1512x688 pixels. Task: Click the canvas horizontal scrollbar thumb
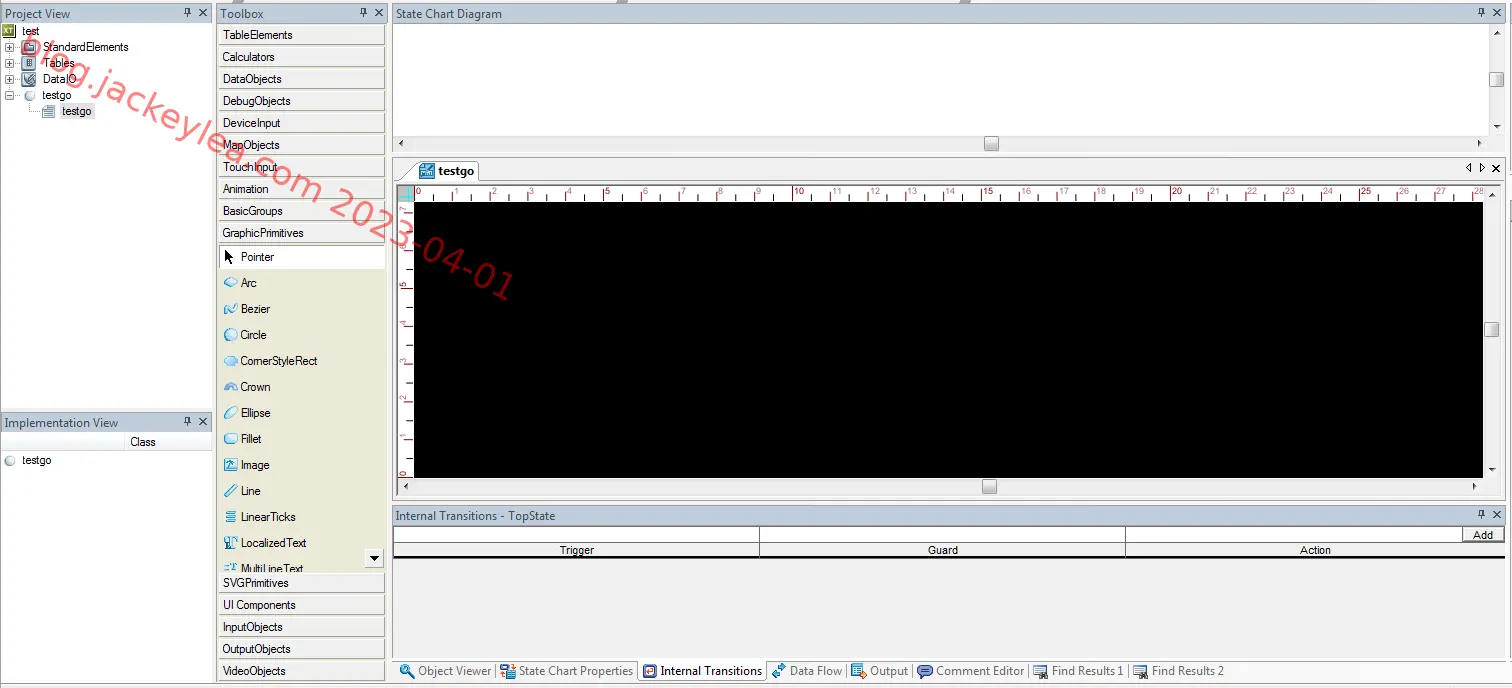(989, 486)
